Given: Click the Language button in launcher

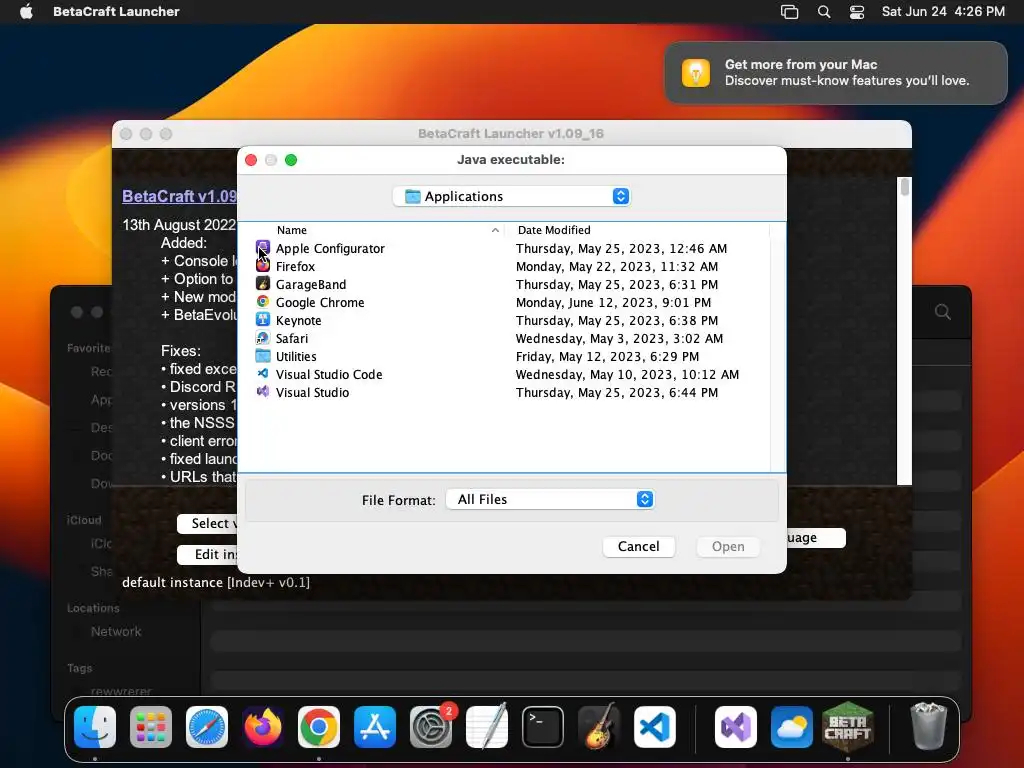Looking at the screenshot, I should tap(816, 537).
